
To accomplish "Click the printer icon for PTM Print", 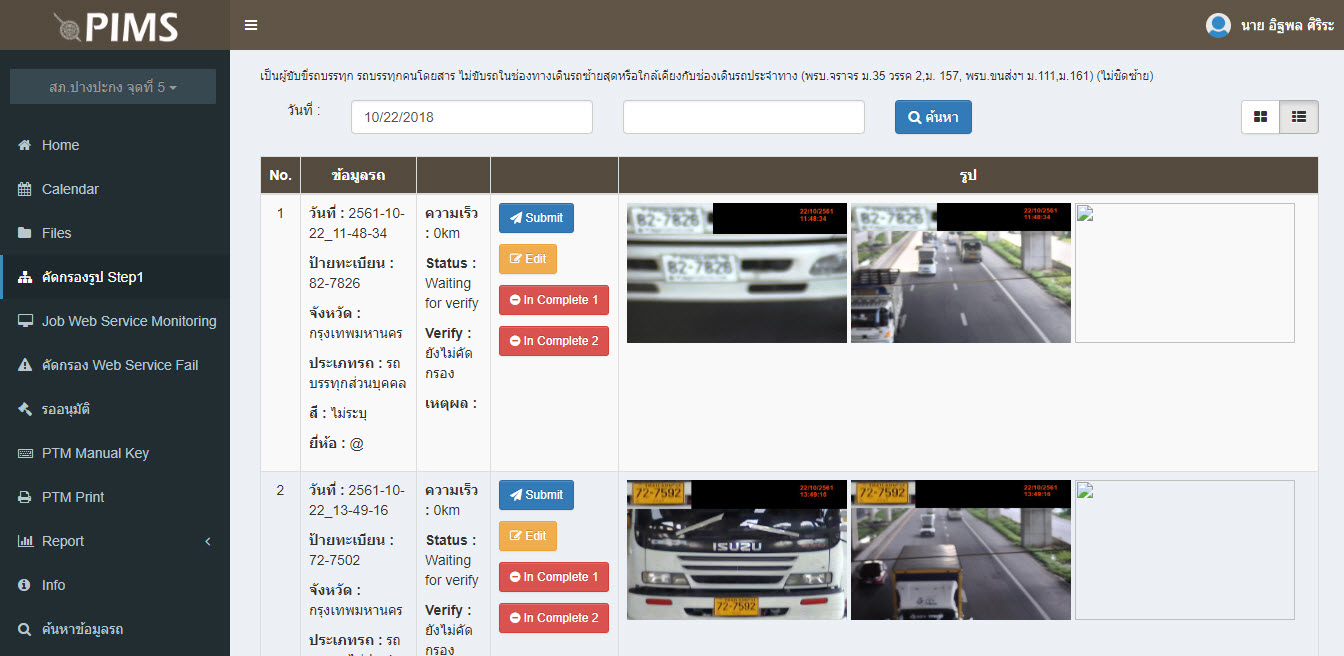I will tap(25, 497).
